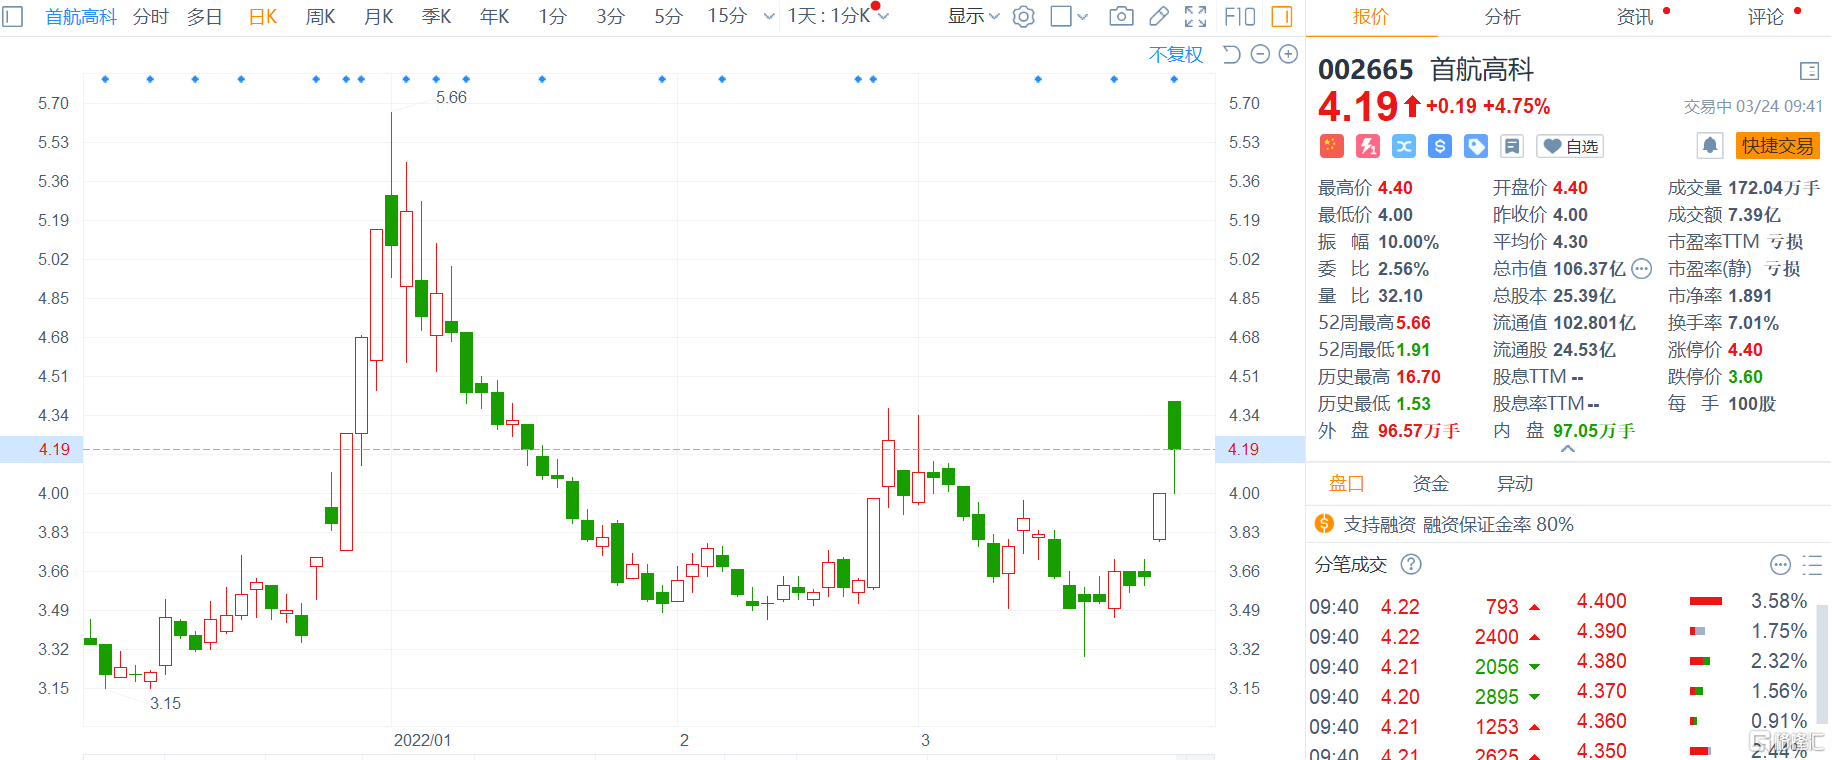Select the 月K monthly candlestick tab

click(x=378, y=16)
